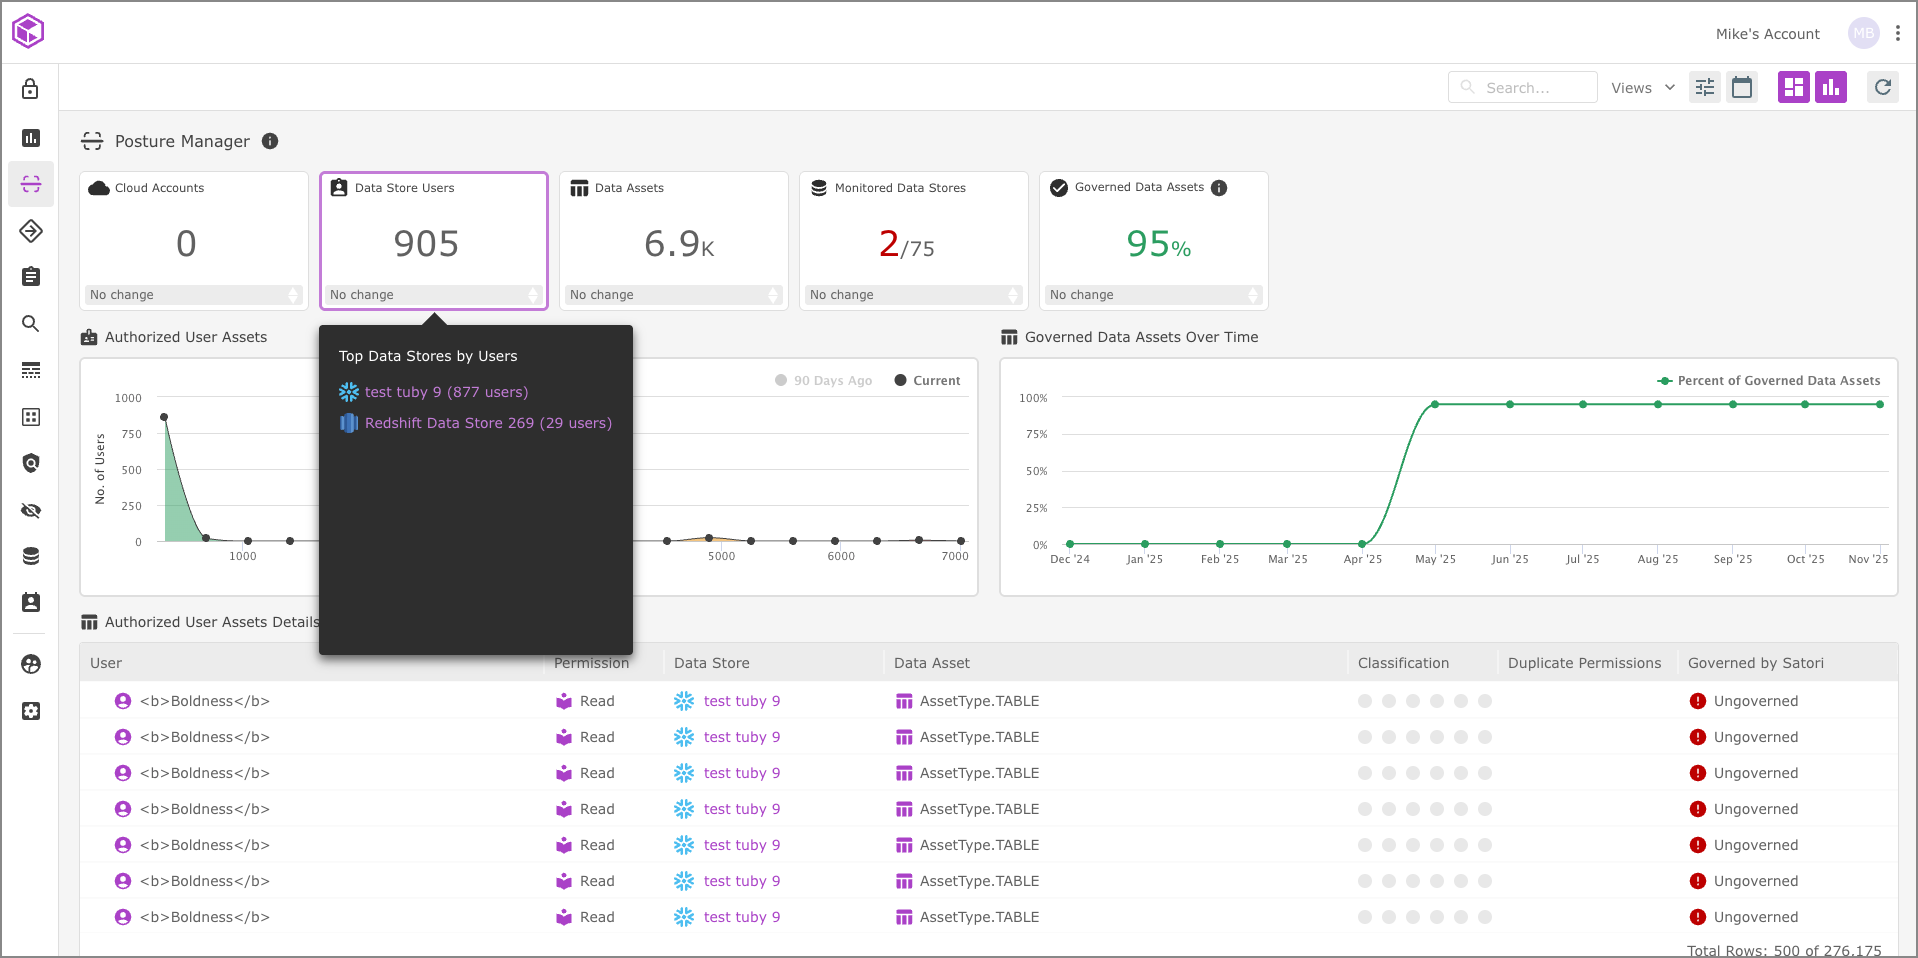Open the search magnifier in the sidebar
The width and height of the screenshot is (1918, 958).
pos(31,324)
